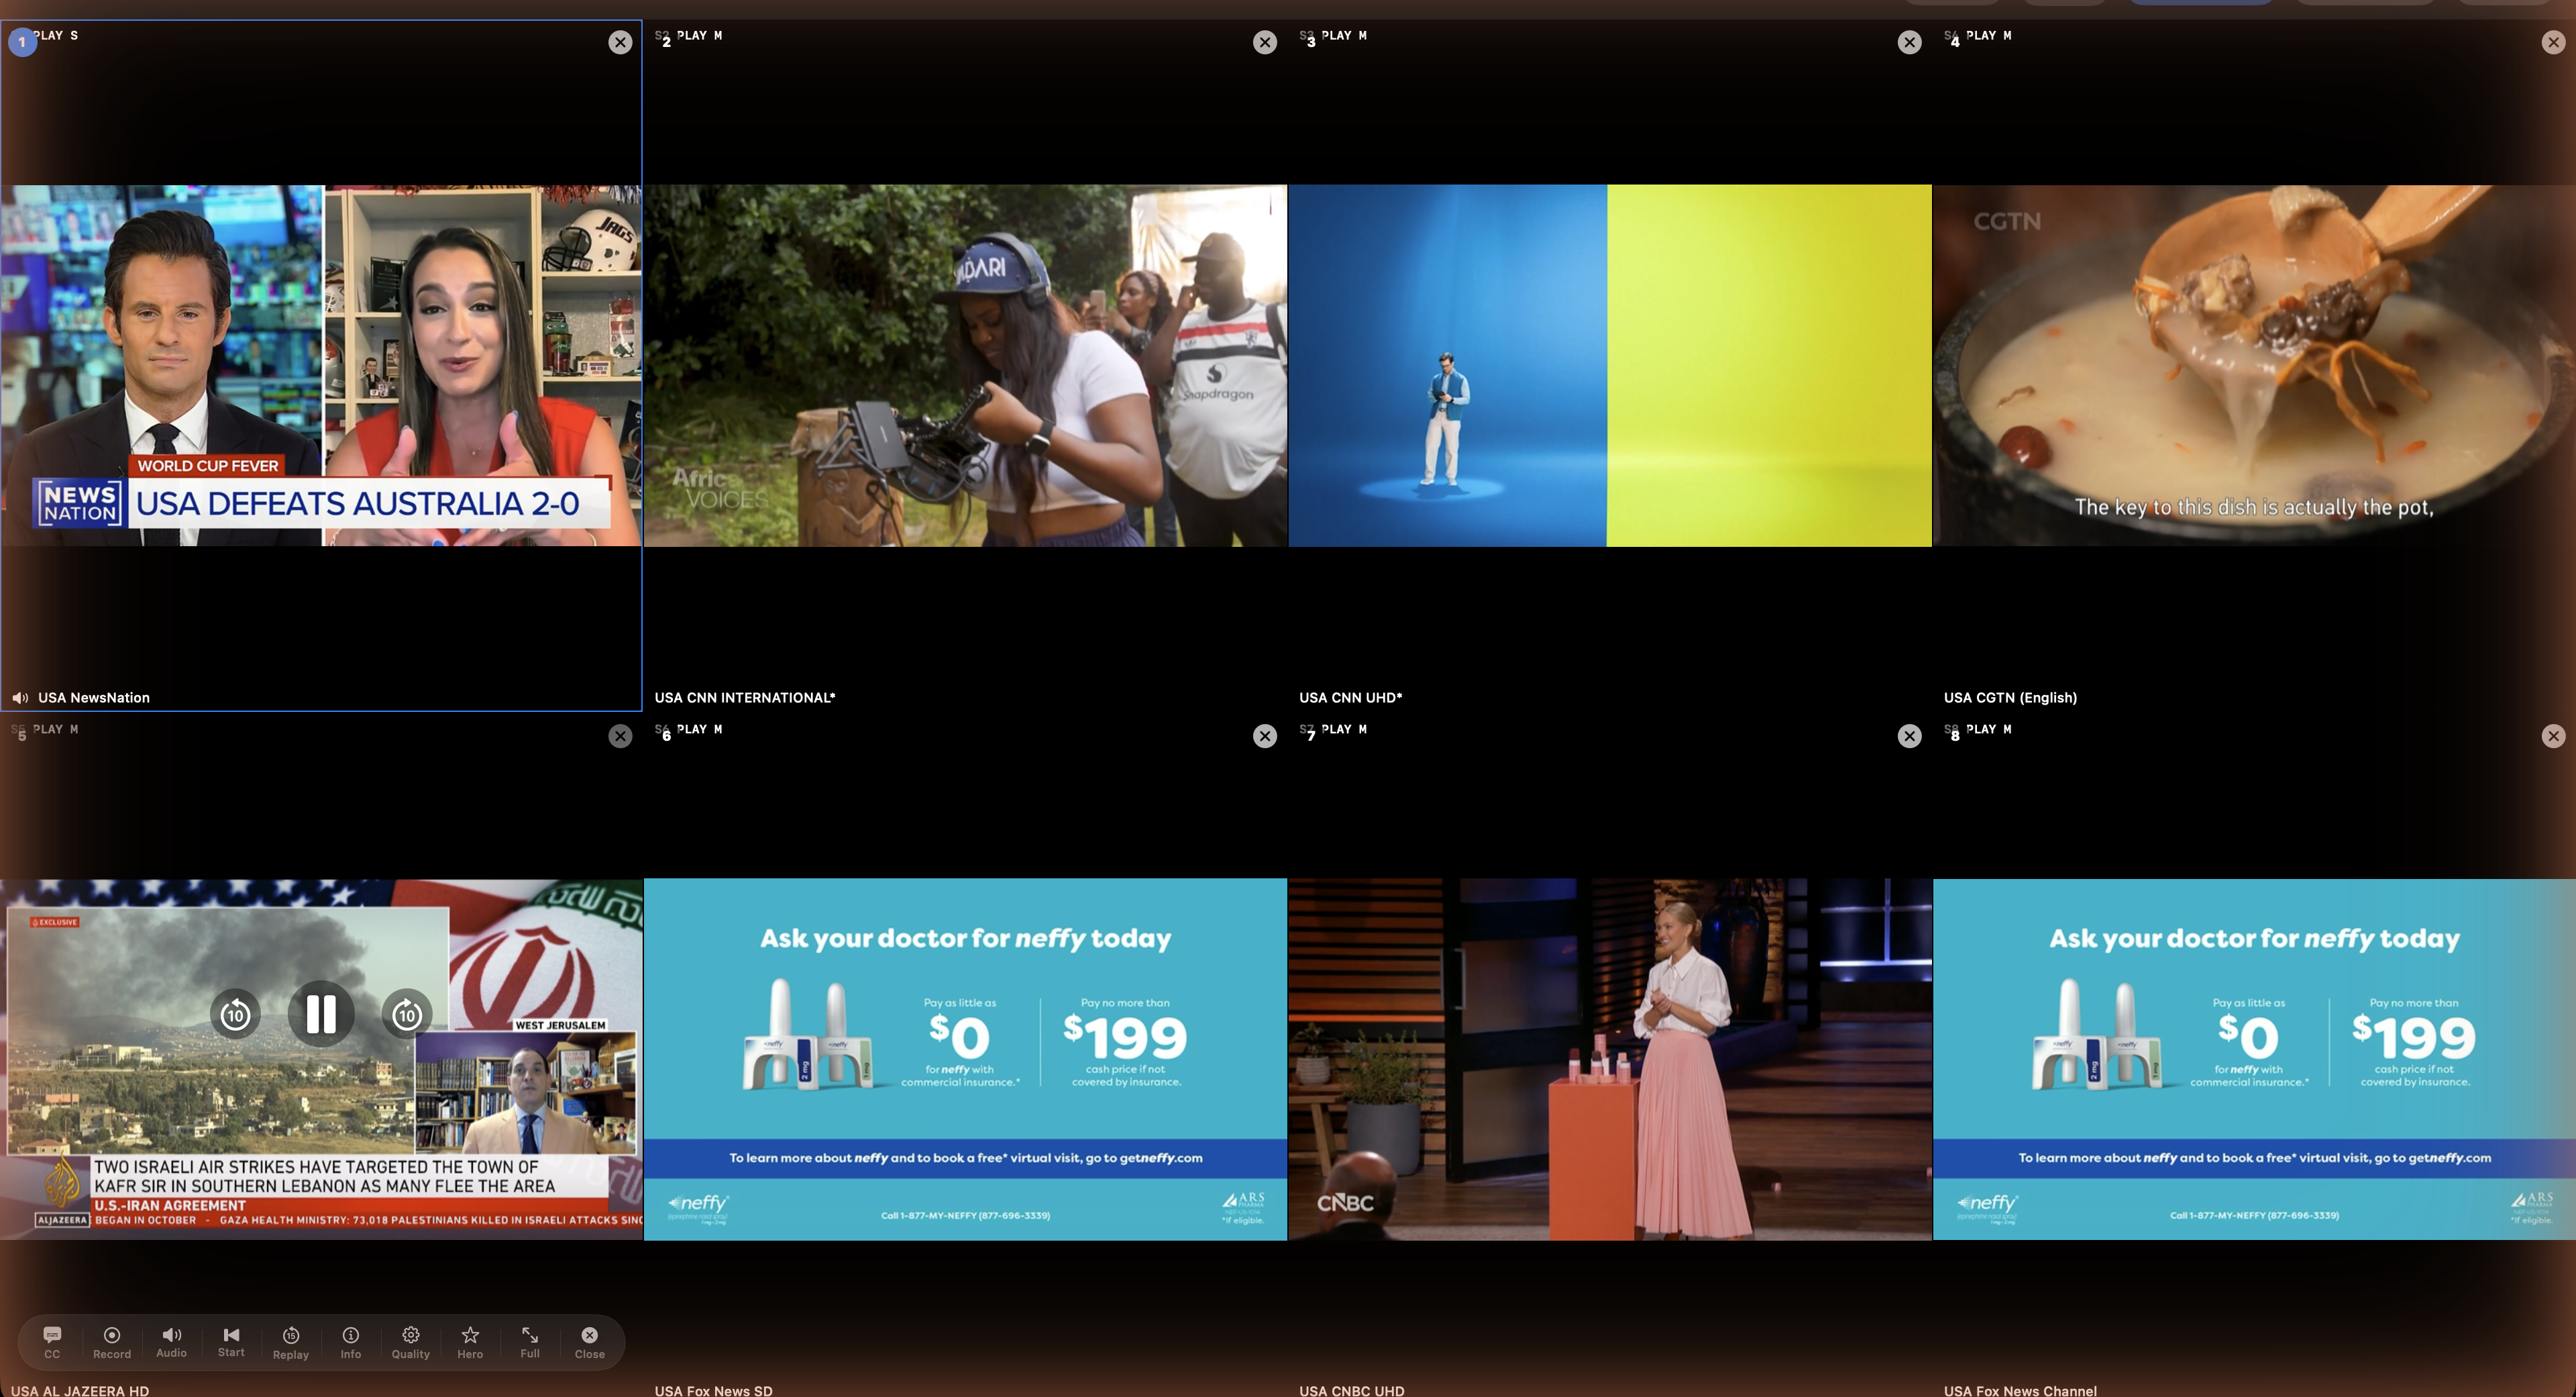Viewport: 2576px width, 1397px height.
Task: Click the 'PLAY M' status on tile 3
Action: point(1344,35)
